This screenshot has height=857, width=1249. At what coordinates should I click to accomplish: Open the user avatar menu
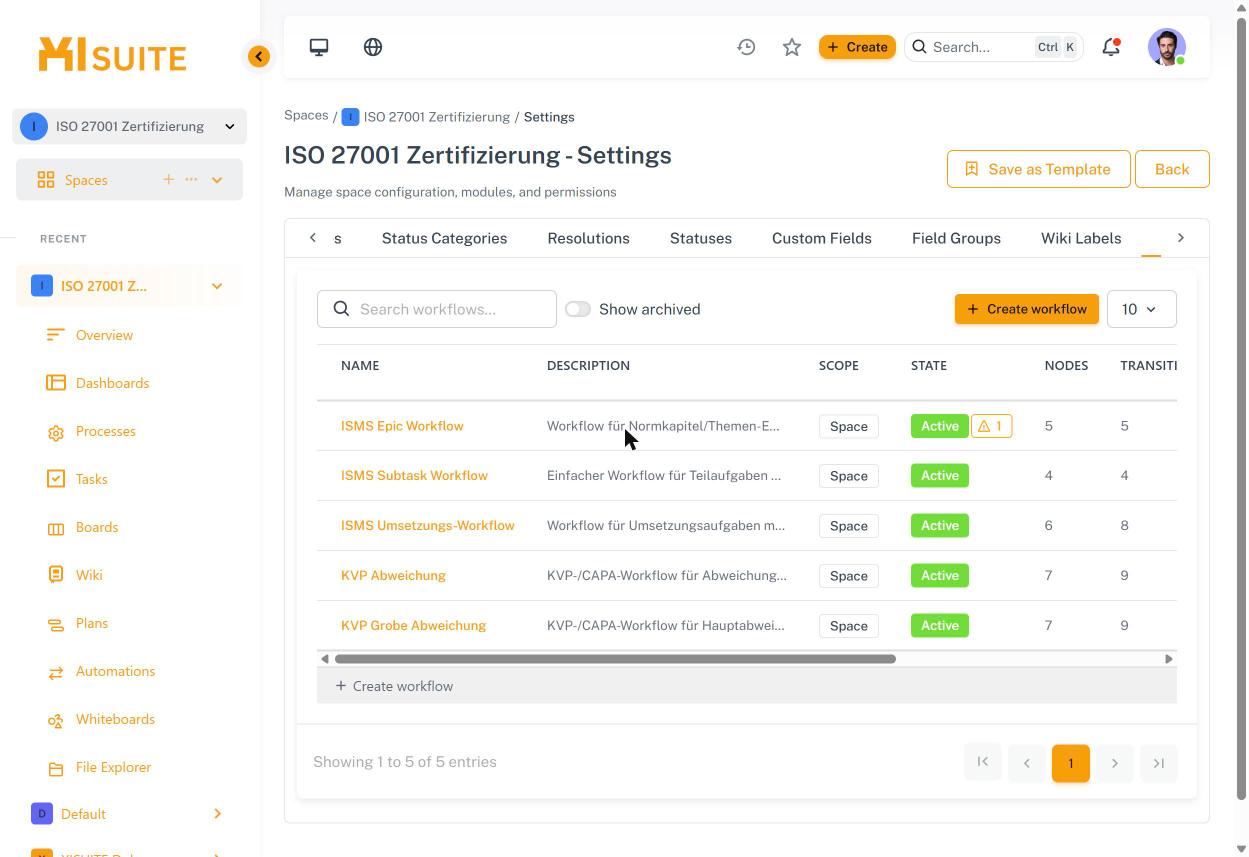pos(1167,47)
